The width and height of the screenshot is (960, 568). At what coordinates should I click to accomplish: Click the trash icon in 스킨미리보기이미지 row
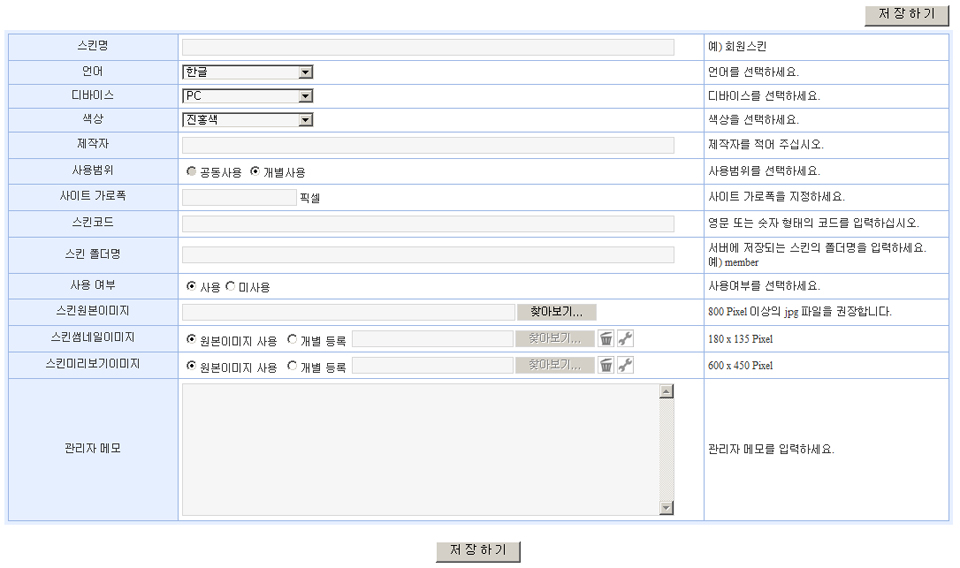point(606,365)
